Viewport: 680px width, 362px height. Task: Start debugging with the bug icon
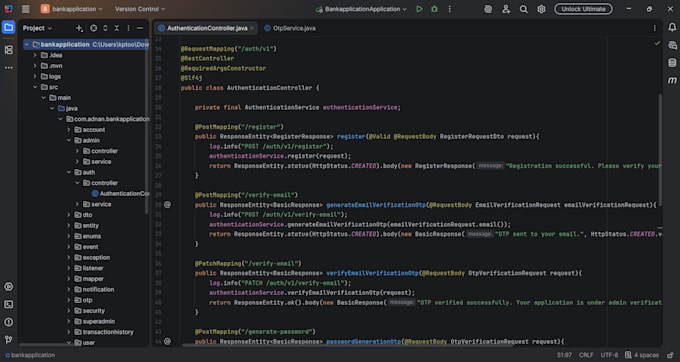click(434, 9)
